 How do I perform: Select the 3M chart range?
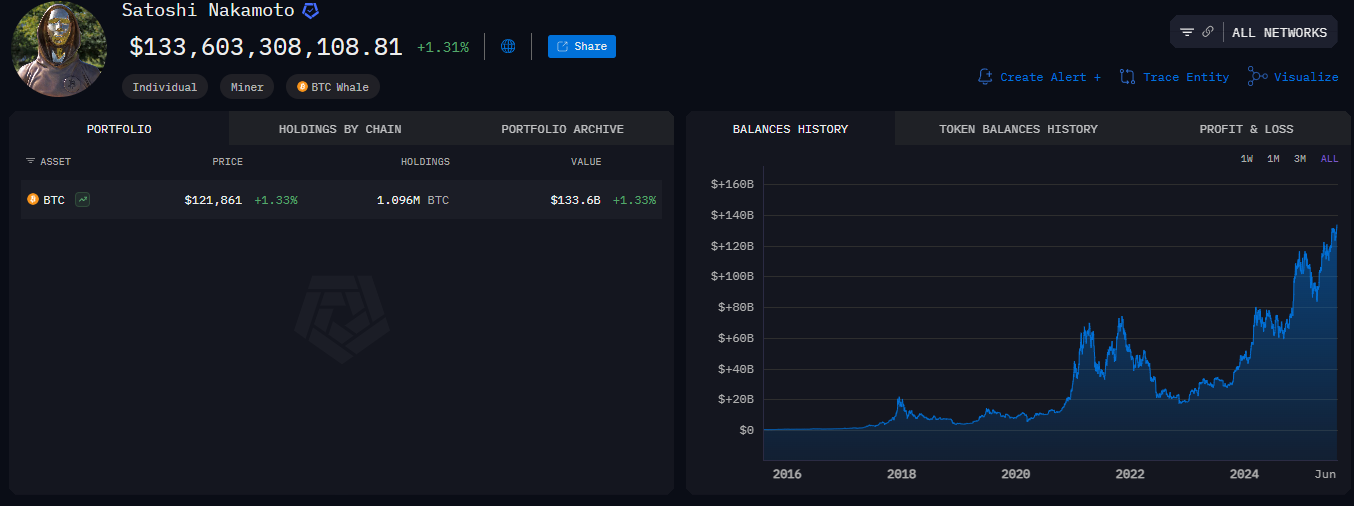(1300, 159)
